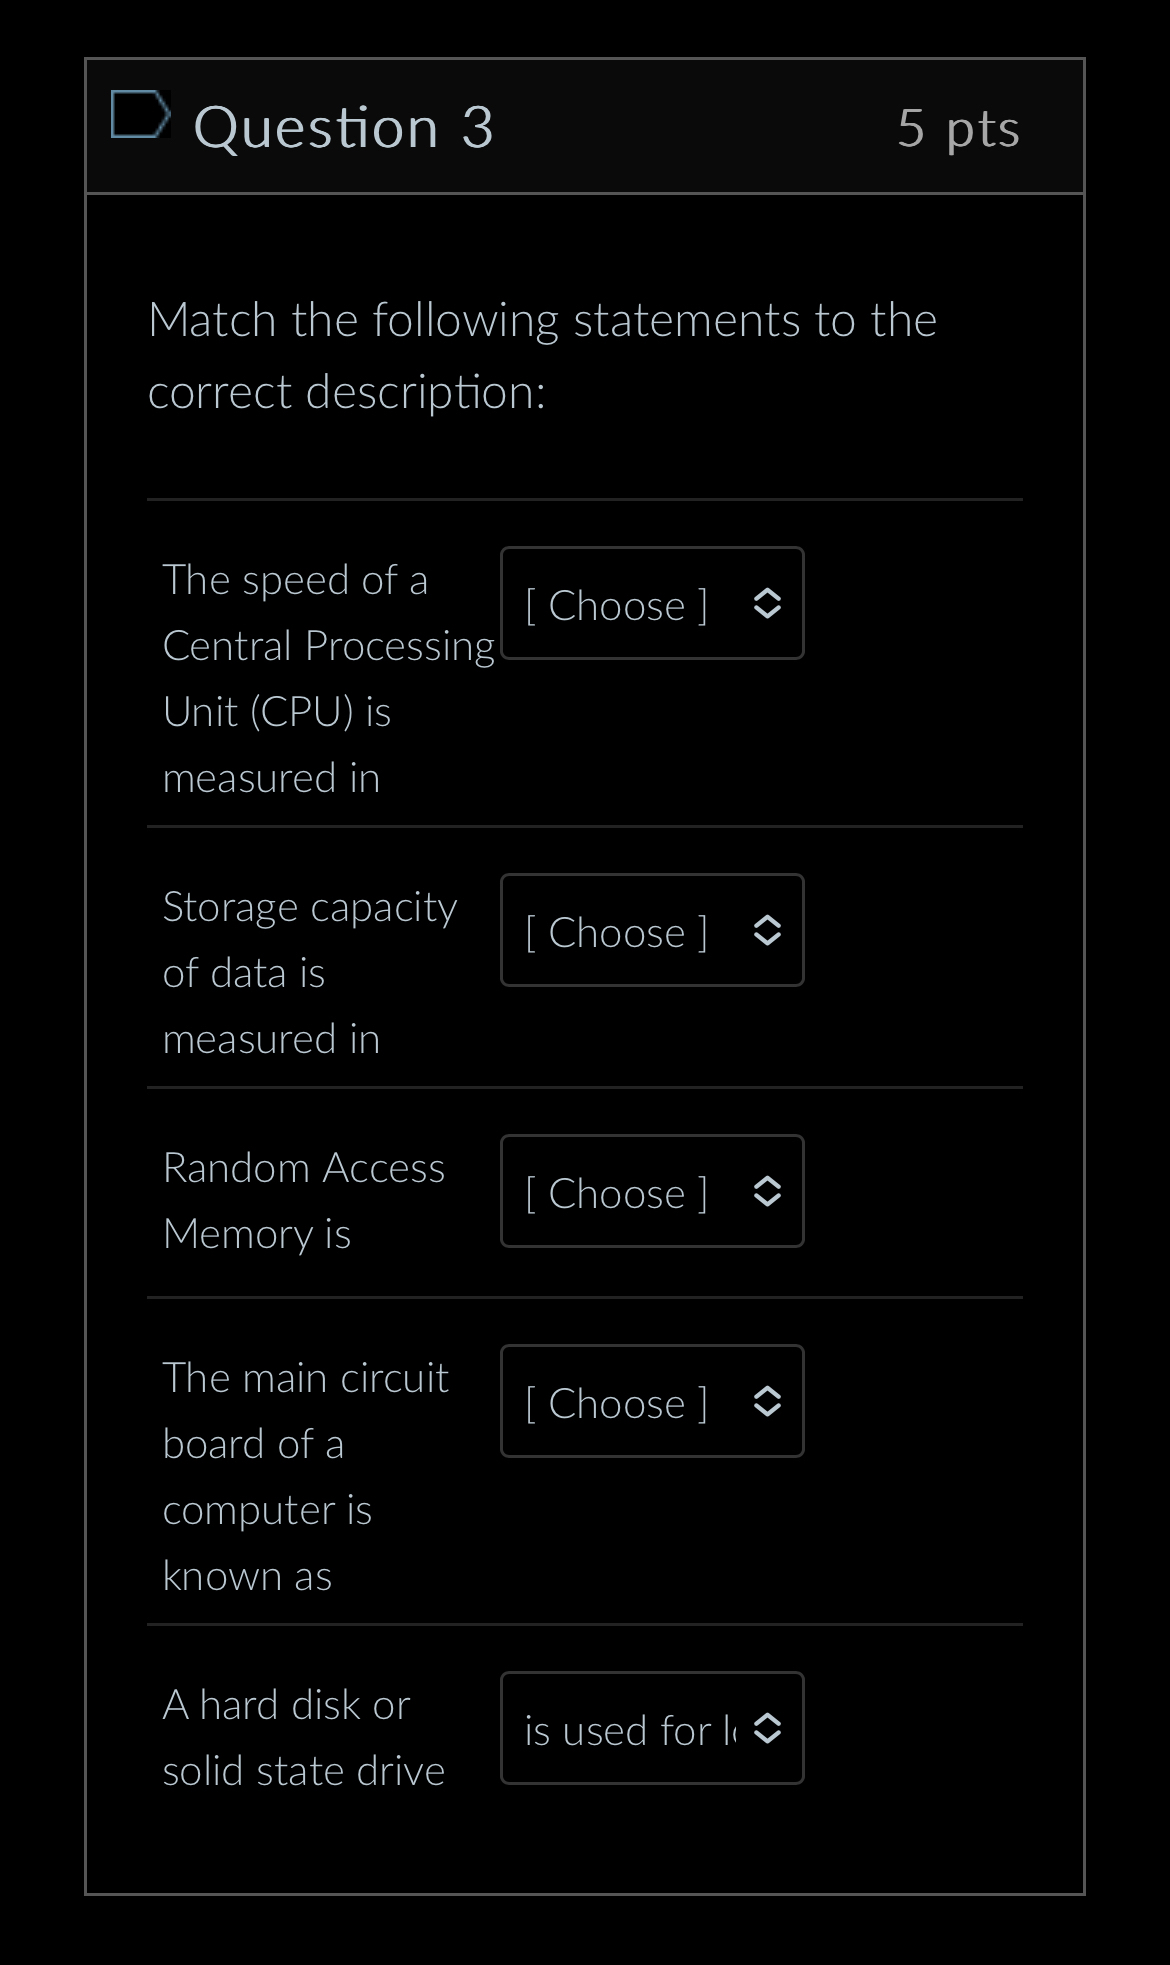Flag Question 3 for review
This screenshot has height=1965, width=1170.
140,115
